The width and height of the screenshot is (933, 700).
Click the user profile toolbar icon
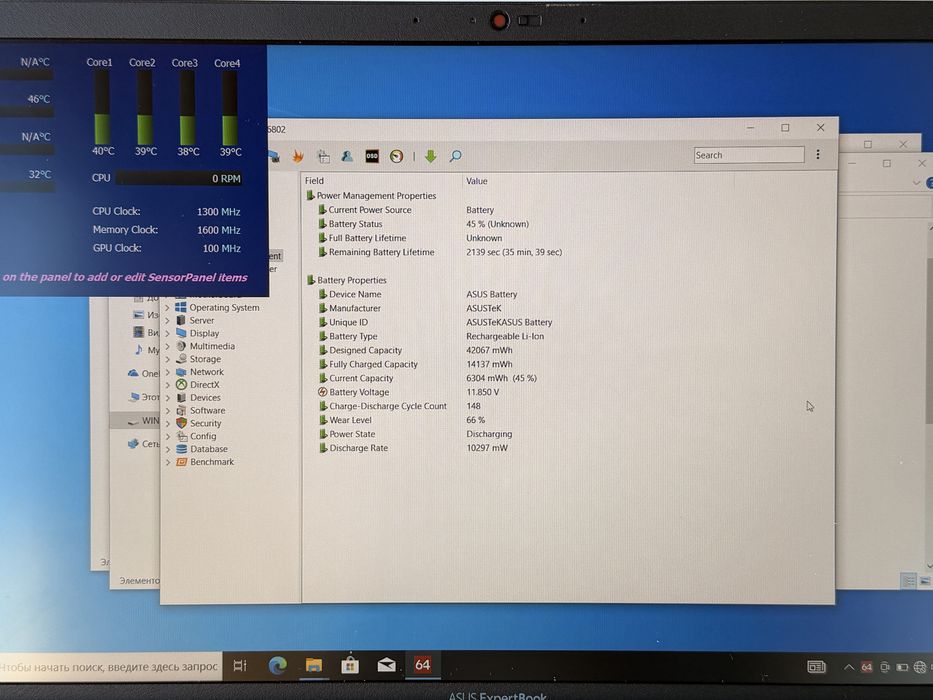(x=347, y=156)
